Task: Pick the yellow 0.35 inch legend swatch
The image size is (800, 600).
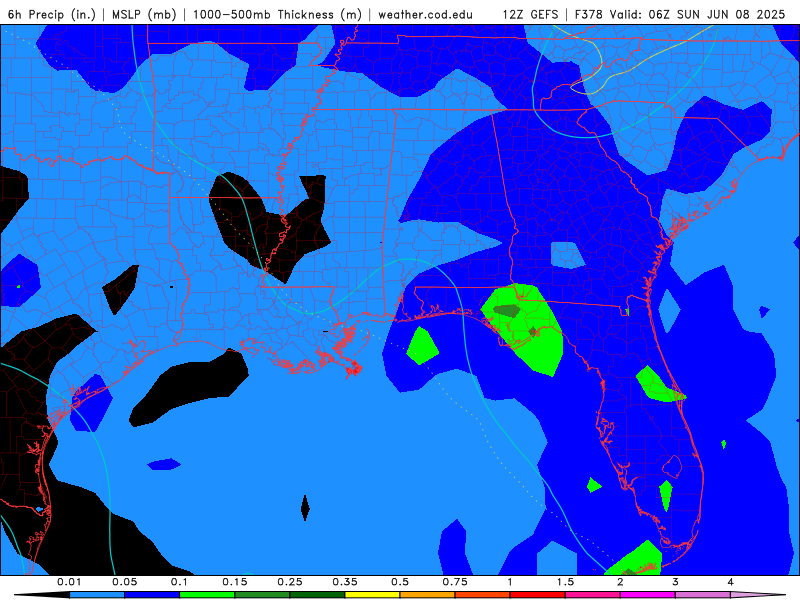Action: pos(372,595)
